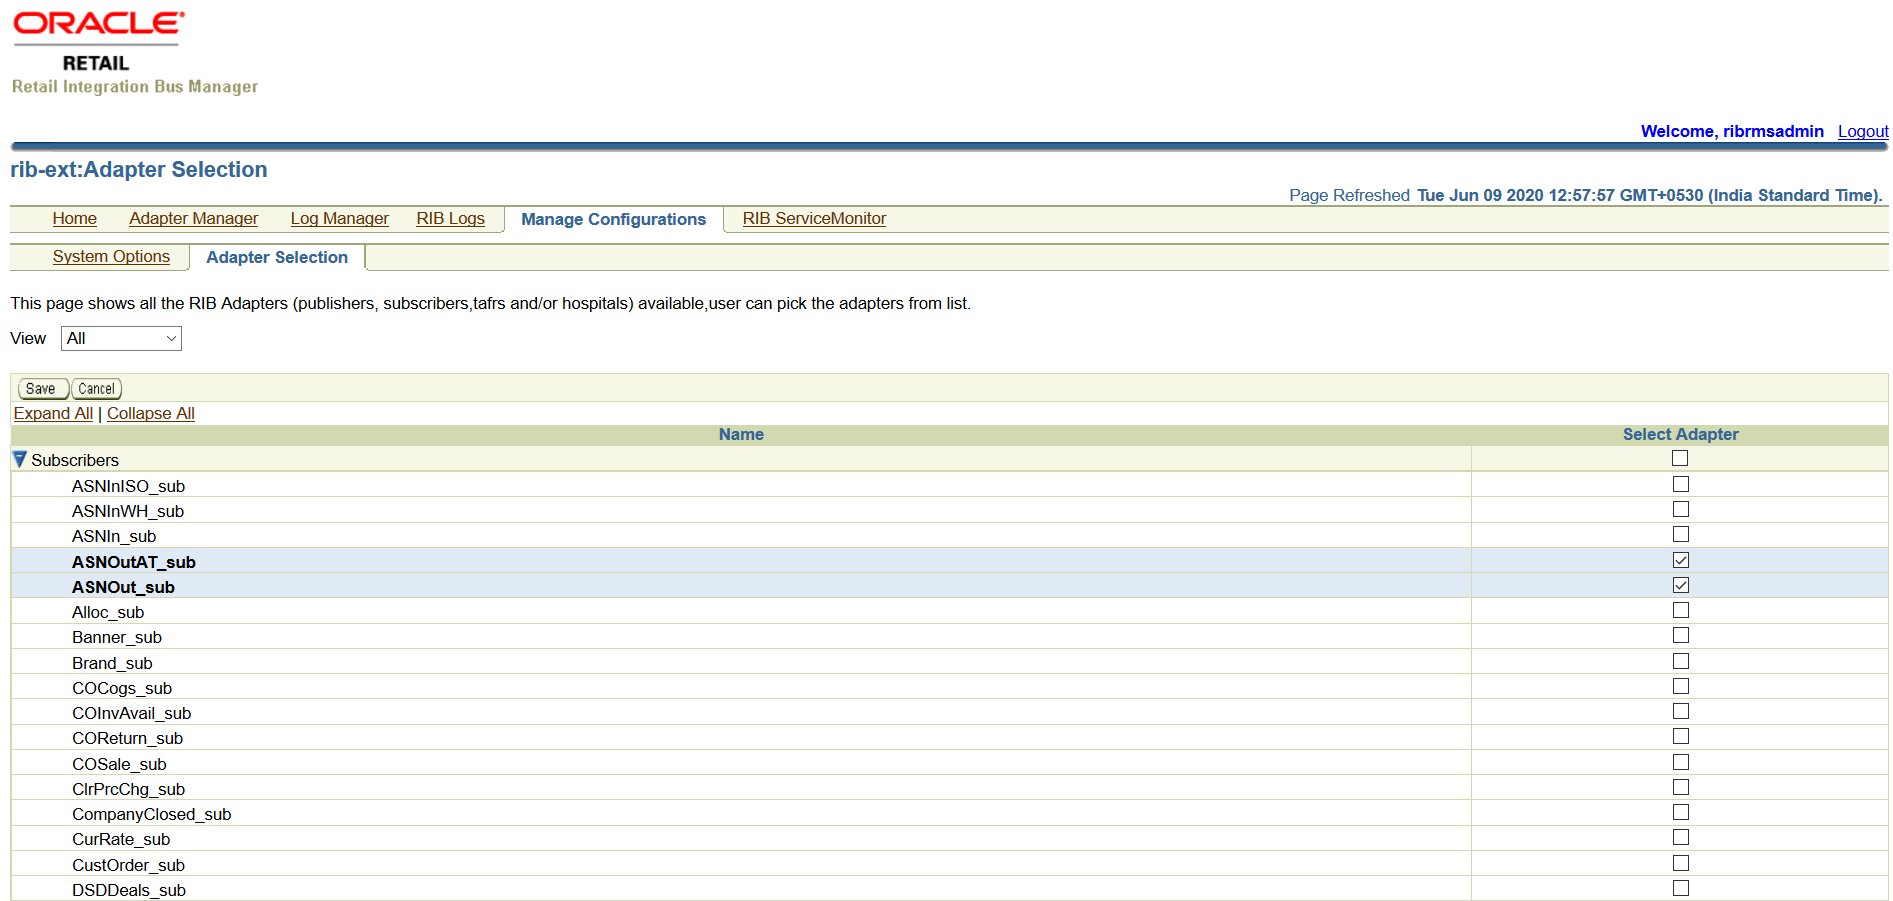
Task: Enable the DSDDeals_sub adapter checkbox
Action: point(1680,888)
